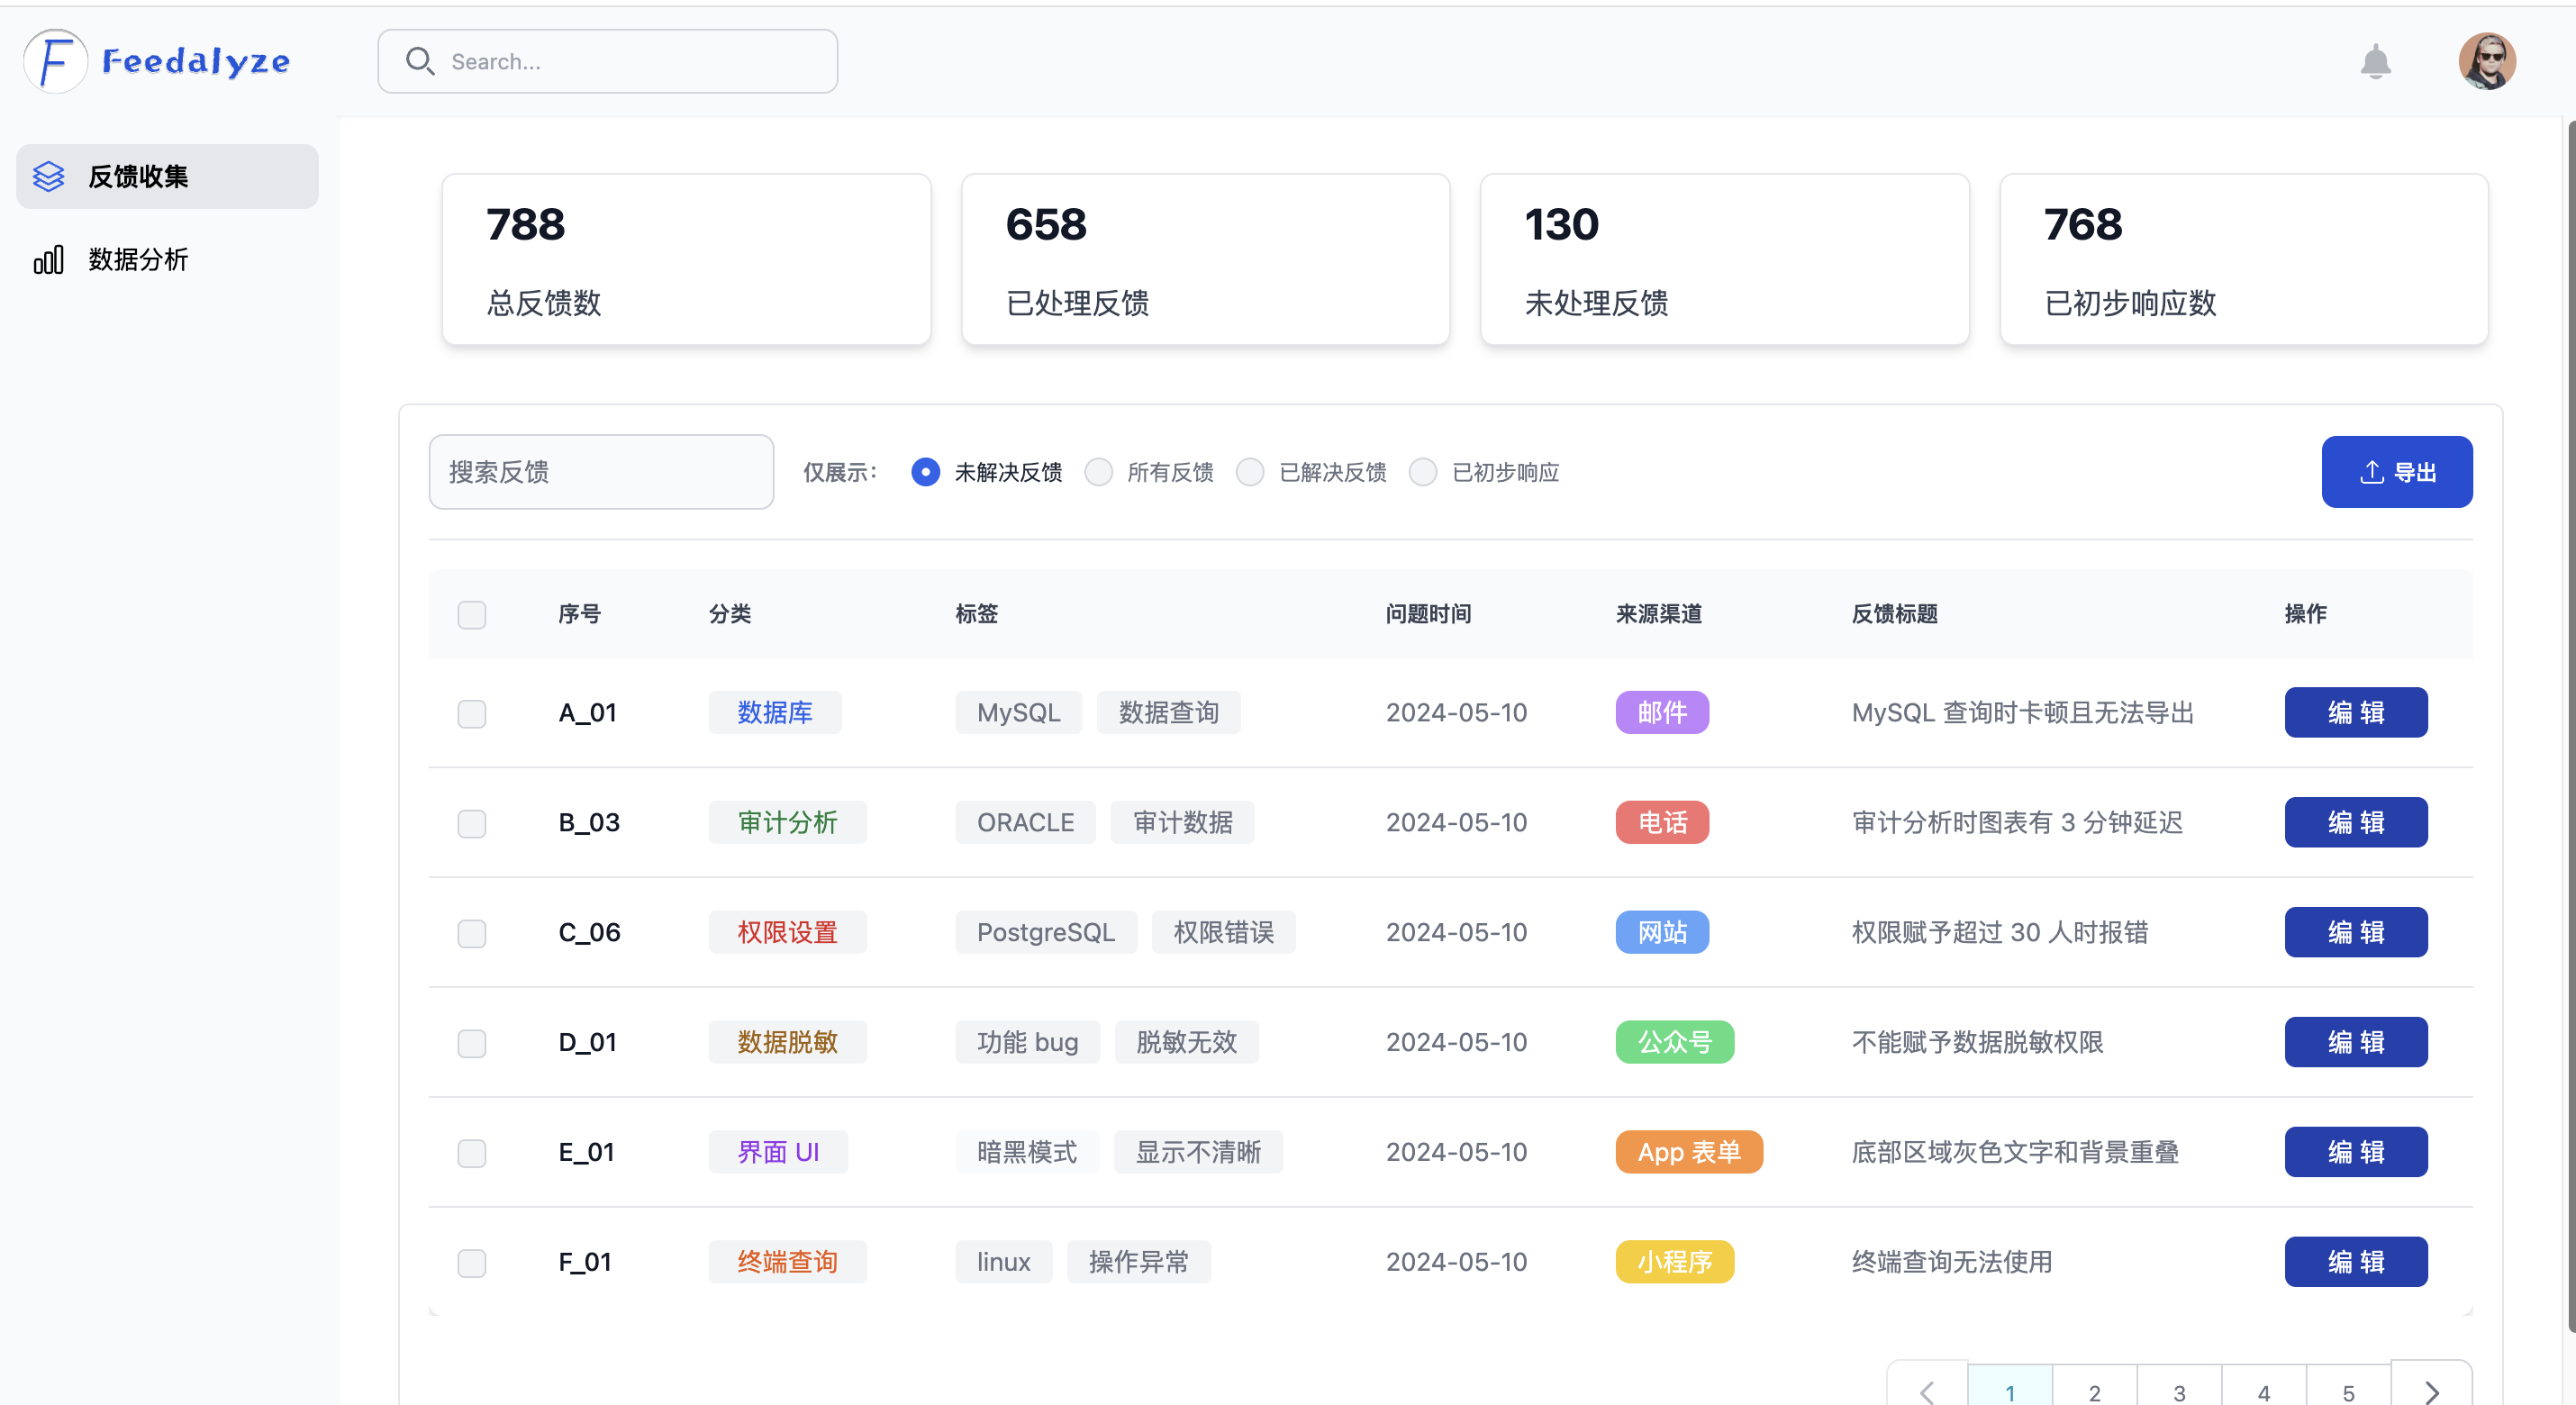Click the upload icon in 导出 button
2576x1405 pixels.
[2372, 472]
